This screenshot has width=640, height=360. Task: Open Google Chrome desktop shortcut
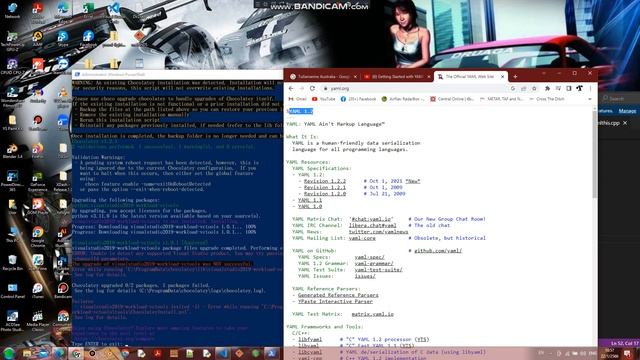click(x=38, y=236)
